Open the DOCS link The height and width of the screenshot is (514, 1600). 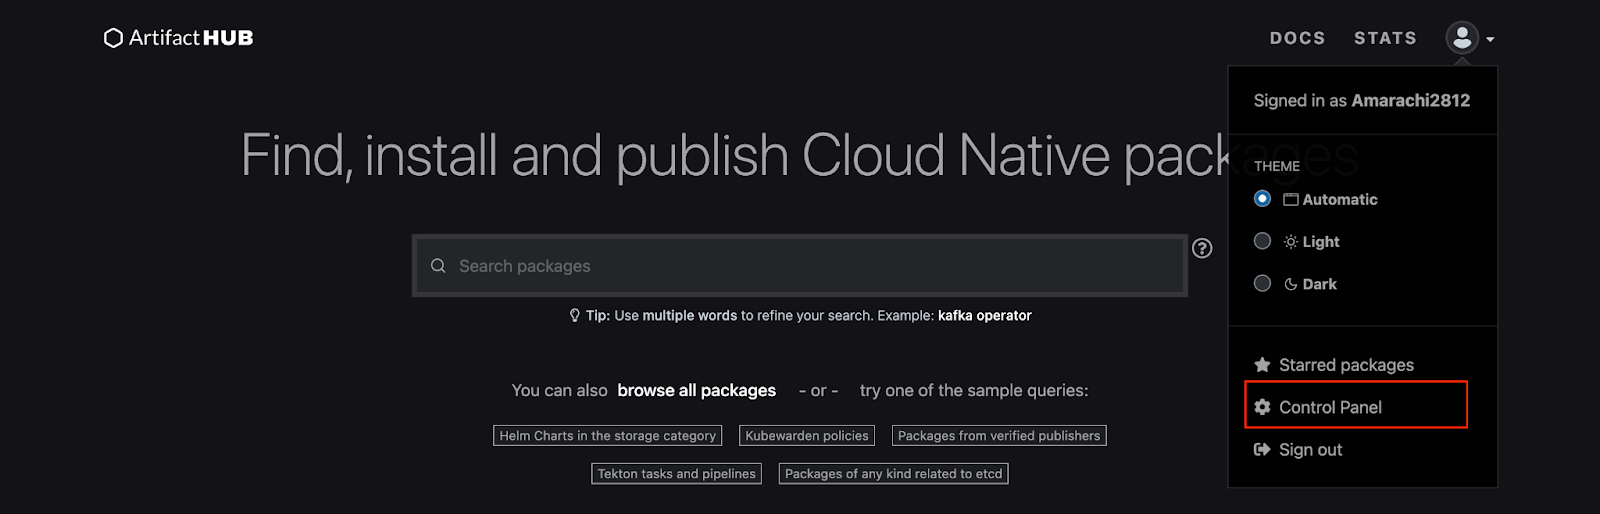point(1297,38)
